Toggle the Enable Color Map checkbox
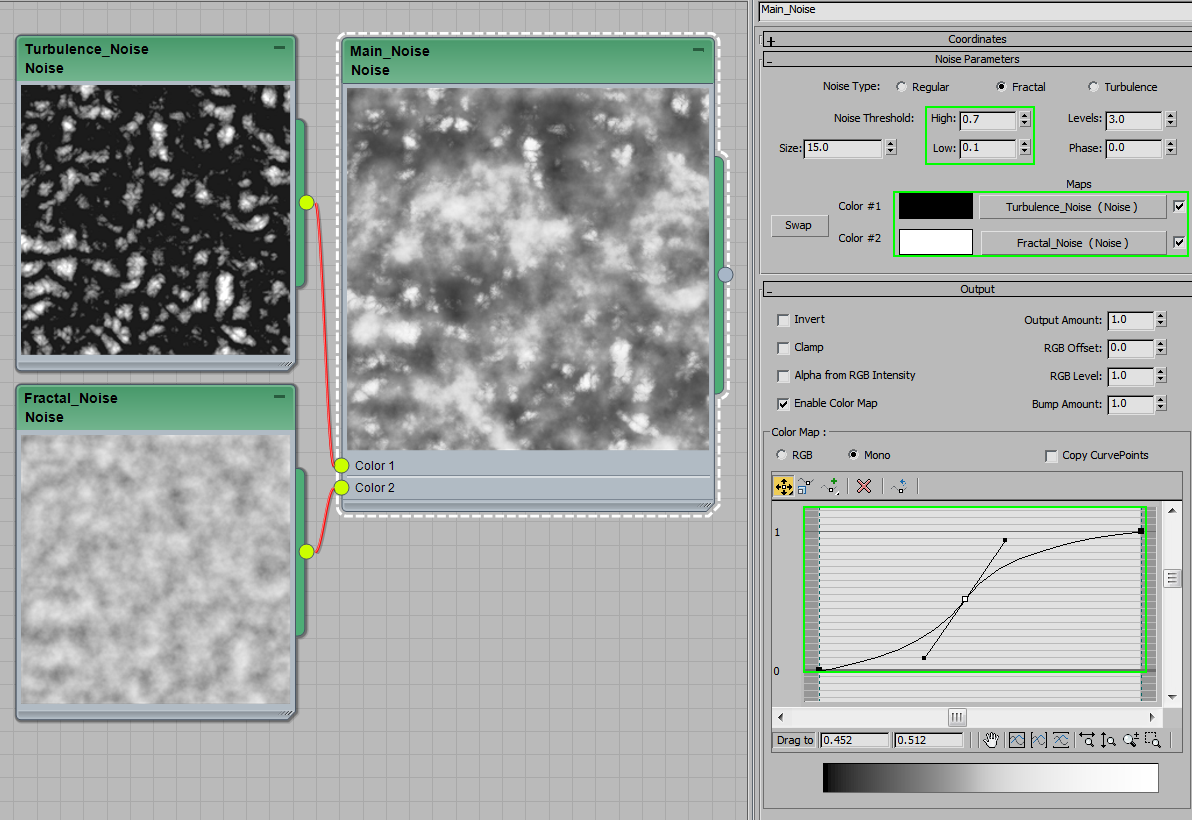Screen dimensions: 1192x820 tap(783, 404)
